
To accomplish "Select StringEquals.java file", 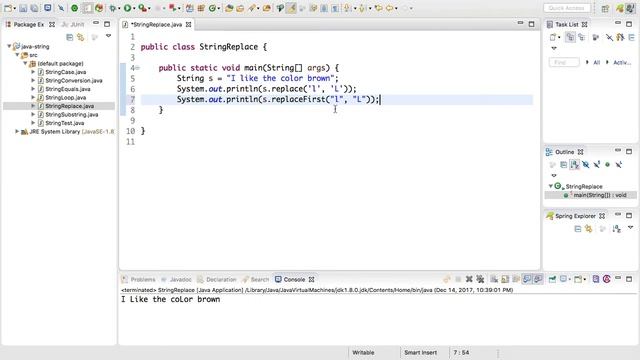I will click(x=68, y=89).
